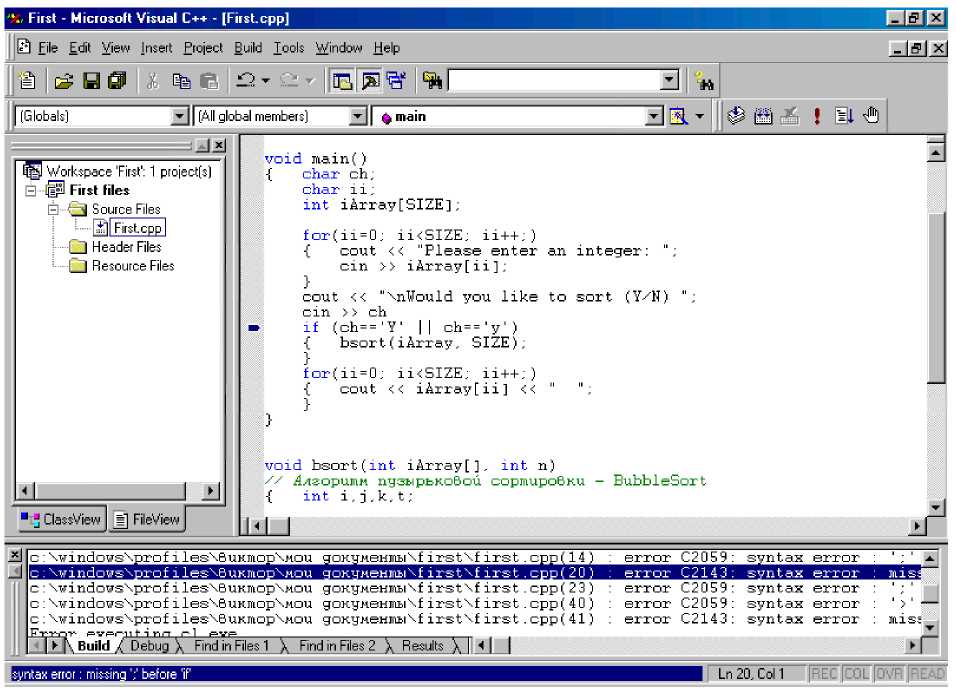Screen dimensions: 956x692
Task: Open the (All global members) filter dropdown
Action: [358, 116]
